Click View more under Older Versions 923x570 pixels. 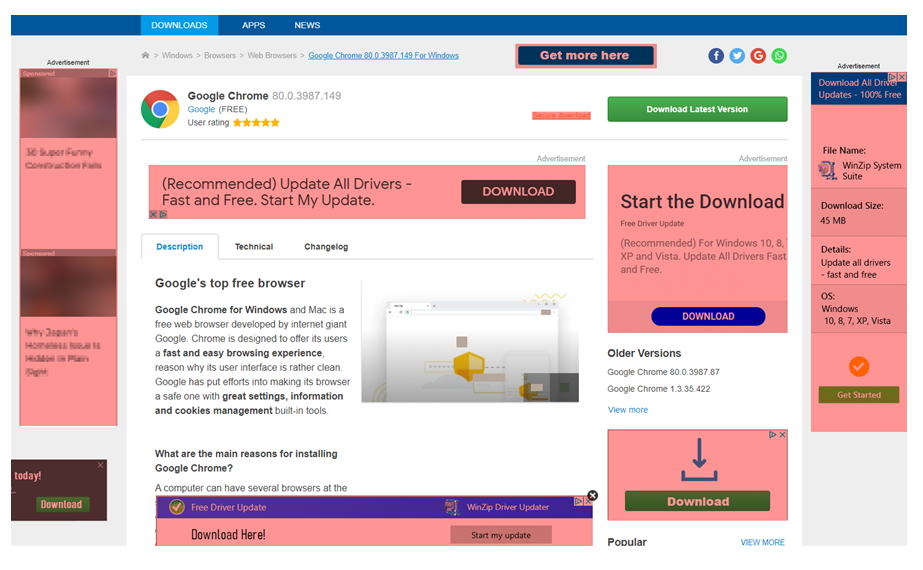[627, 410]
